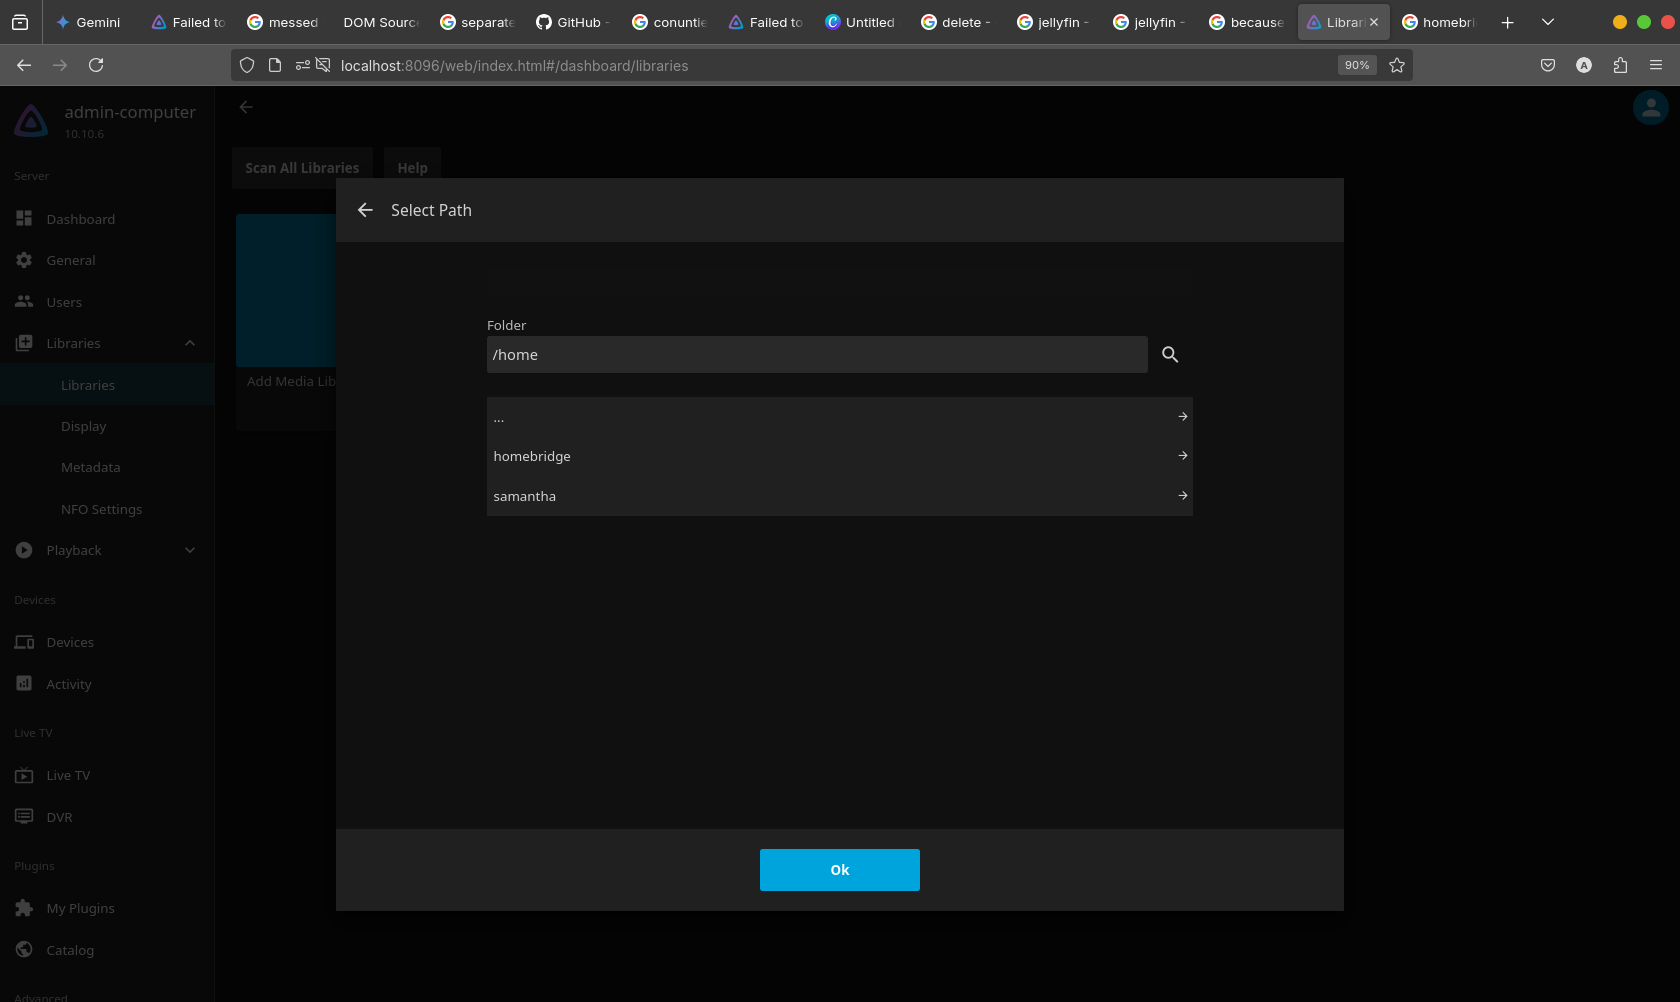Click the user profile icon at top right
This screenshot has width=1680, height=1002.
click(x=1650, y=107)
